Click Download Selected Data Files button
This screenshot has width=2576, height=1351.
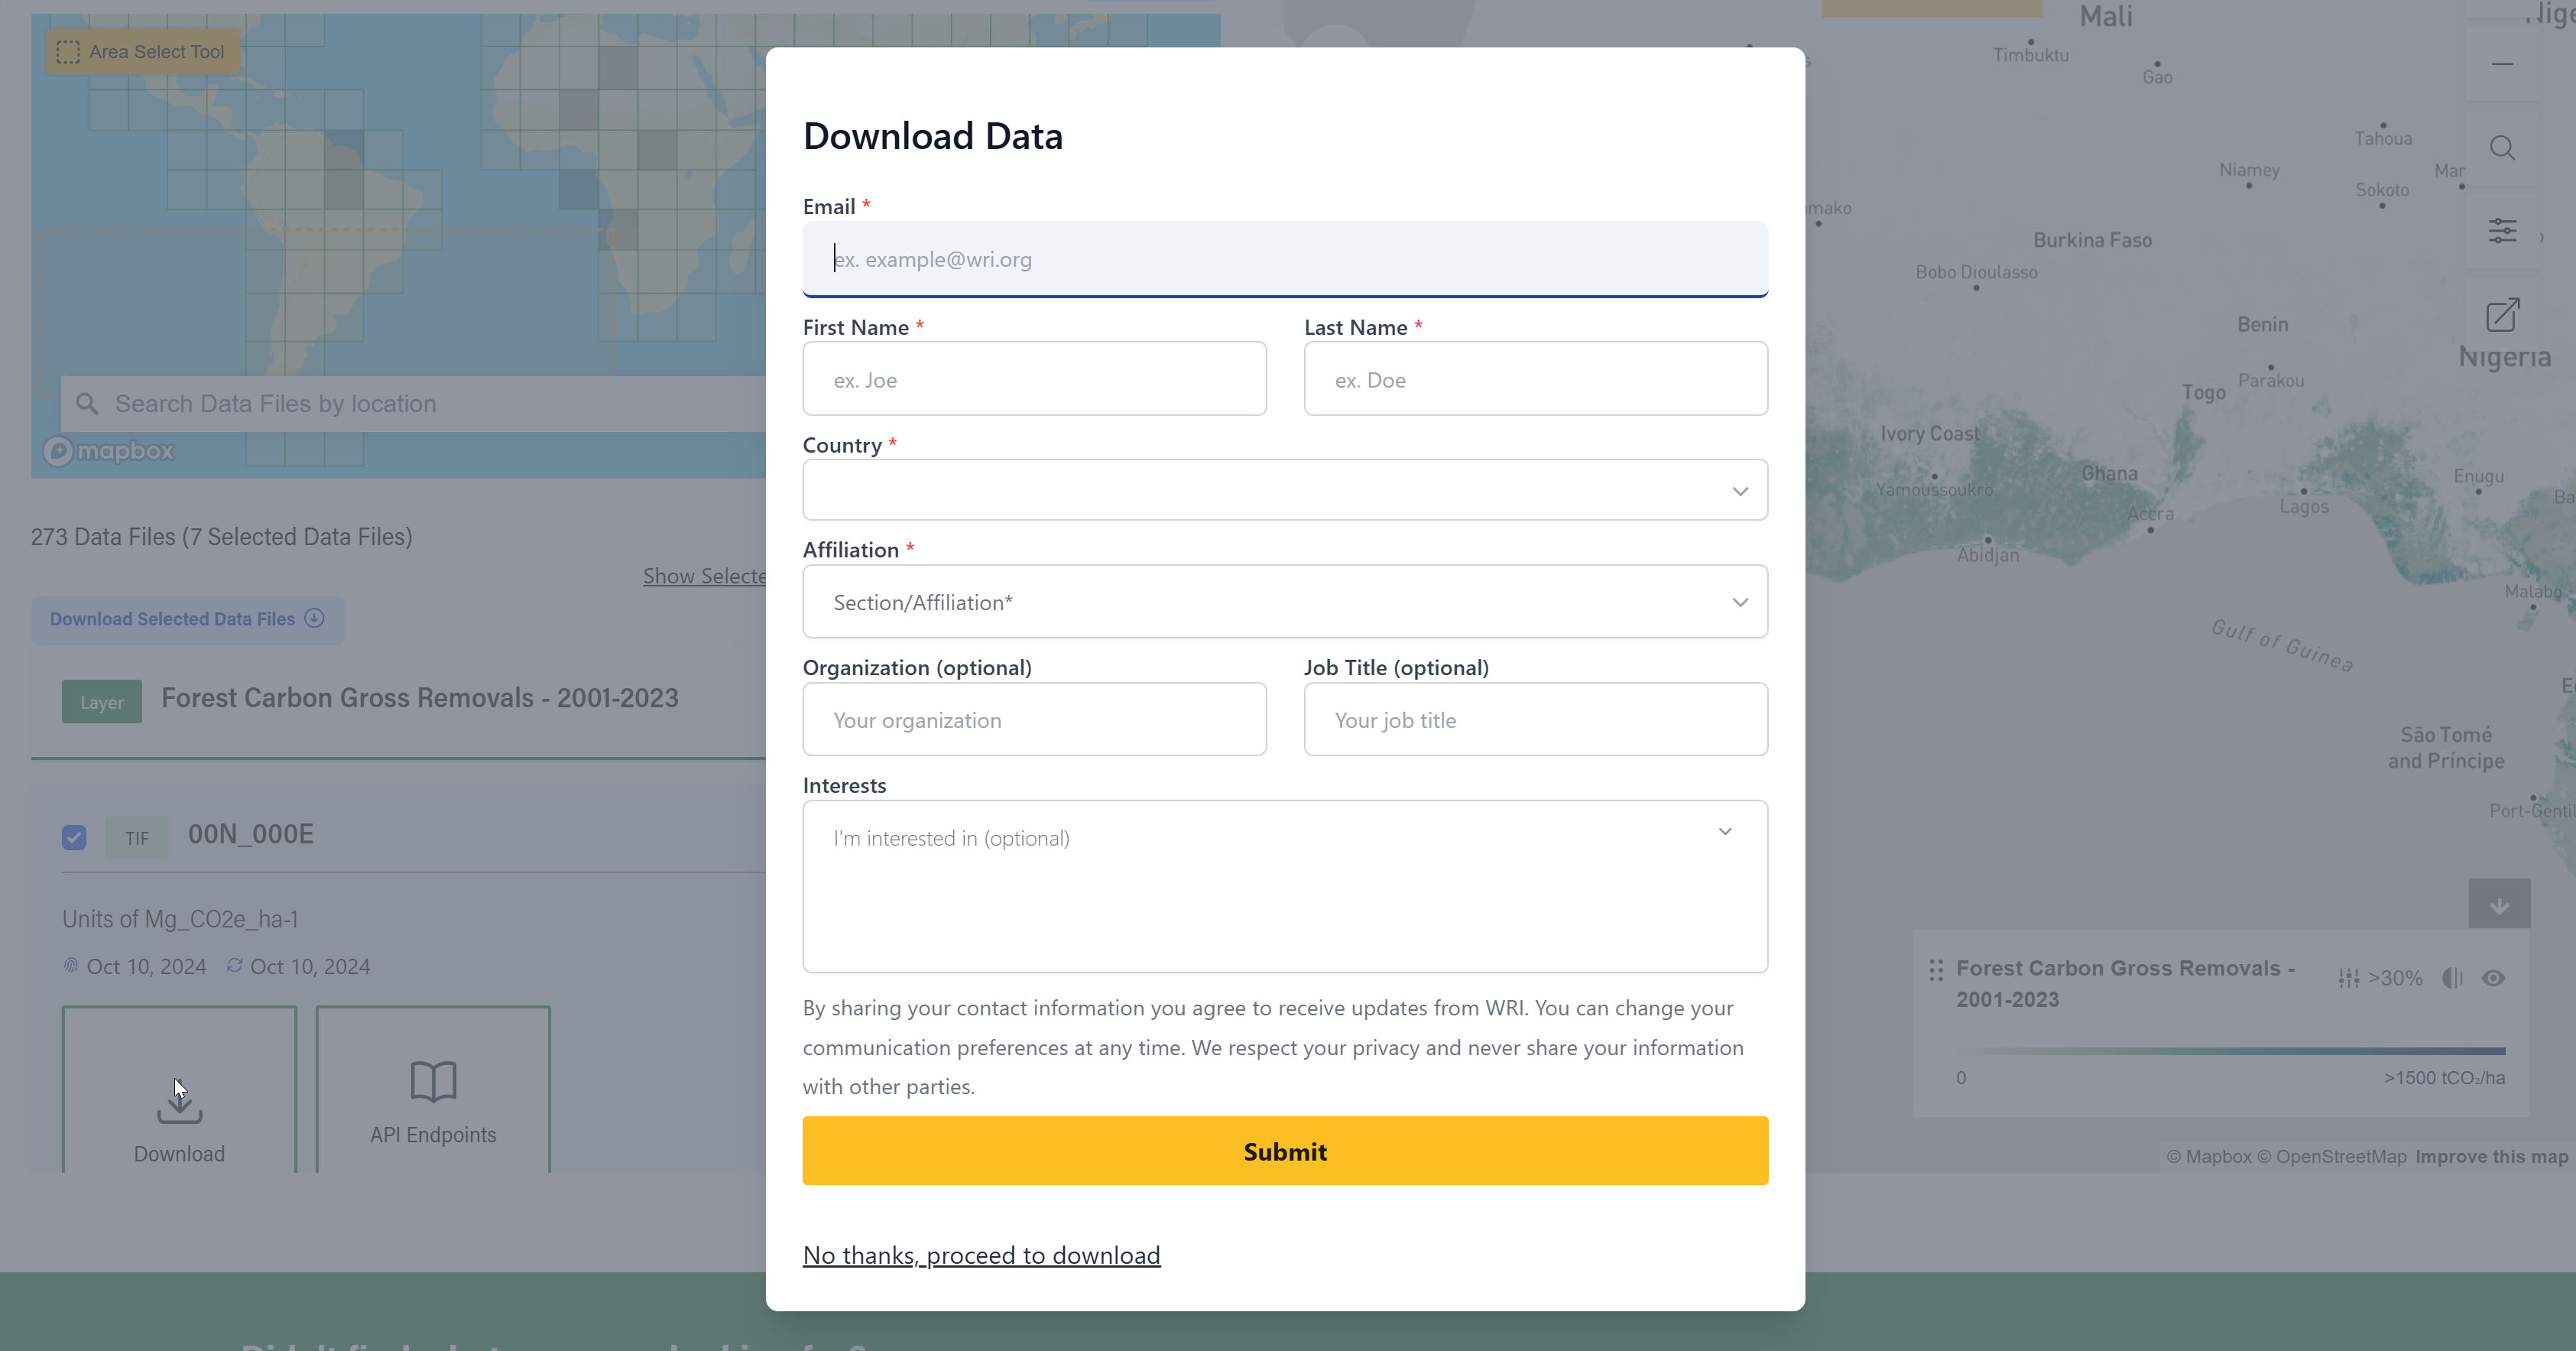(x=187, y=619)
